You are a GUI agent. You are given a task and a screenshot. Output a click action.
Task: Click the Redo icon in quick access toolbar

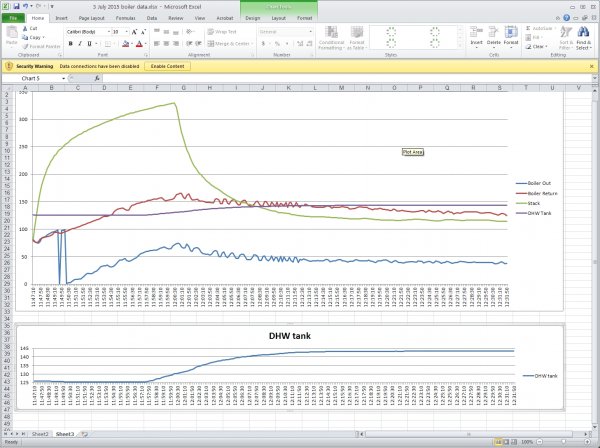click(x=38, y=6)
